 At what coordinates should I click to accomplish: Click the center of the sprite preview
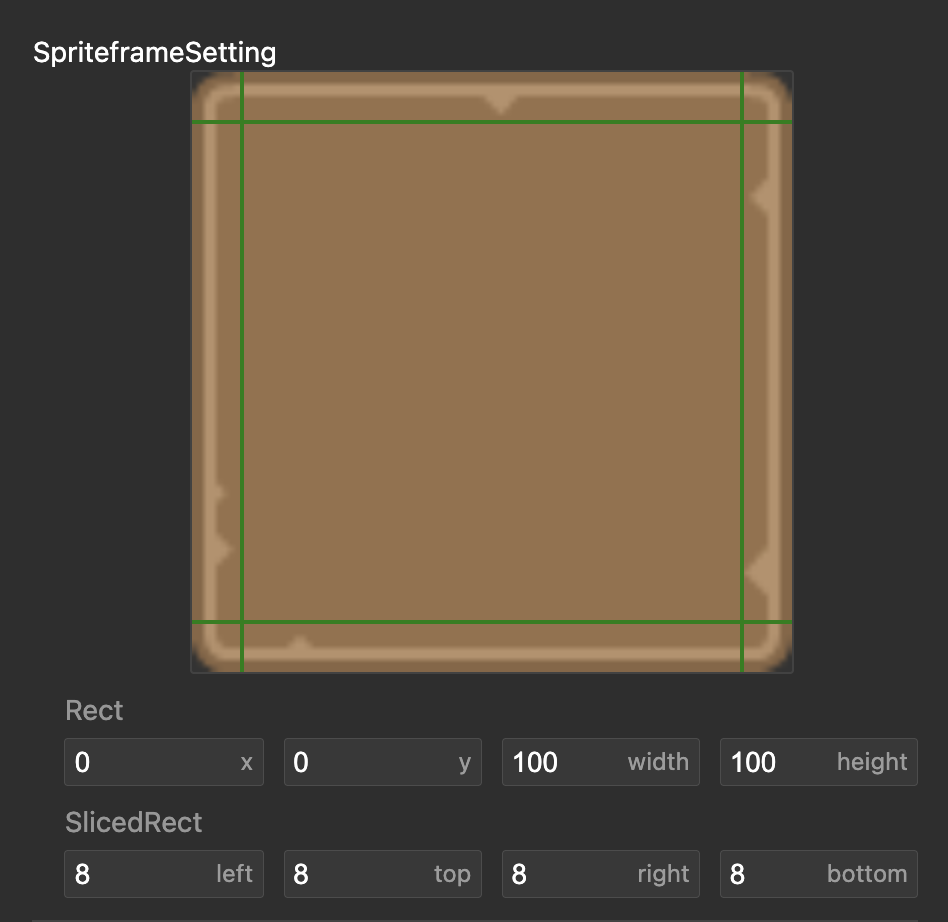point(492,372)
